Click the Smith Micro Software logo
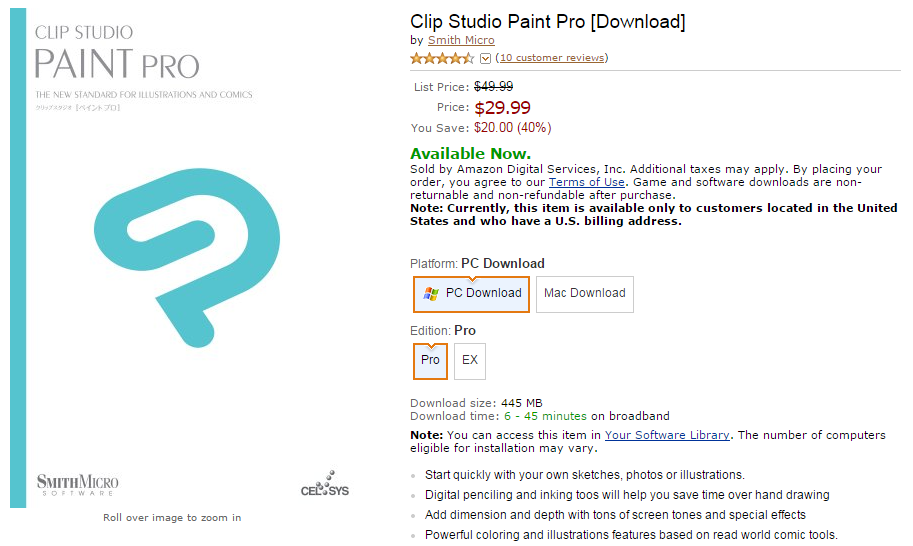This screenshot has width=913, height=546. (x=76, y=485)
